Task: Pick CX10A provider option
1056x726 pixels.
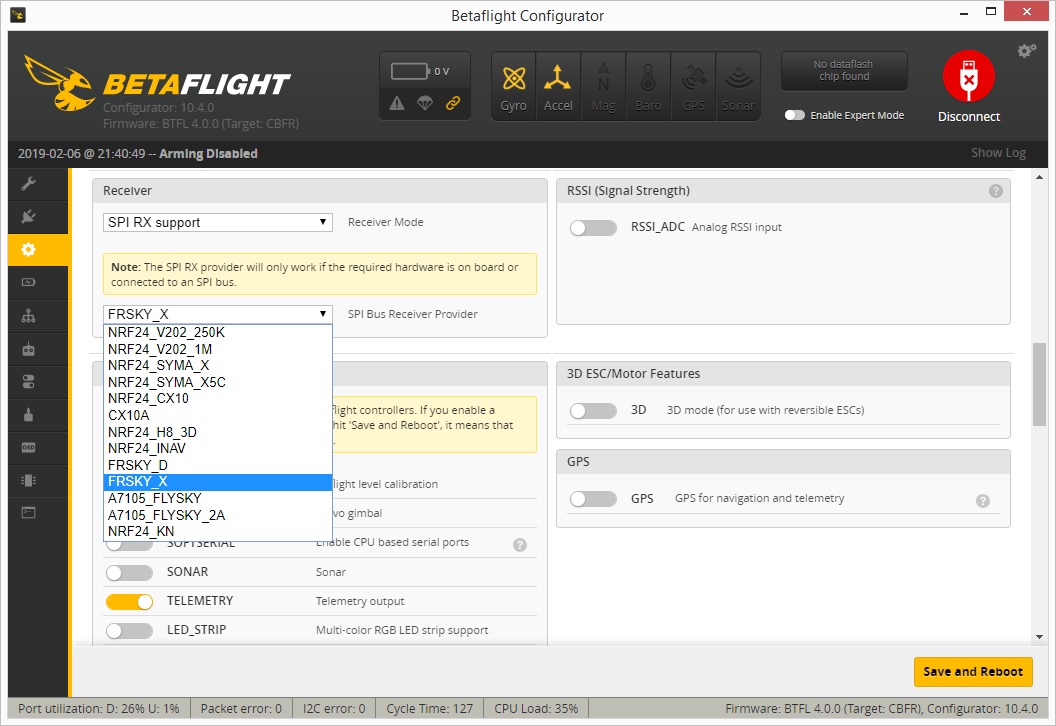Action: tap(218, 415)
